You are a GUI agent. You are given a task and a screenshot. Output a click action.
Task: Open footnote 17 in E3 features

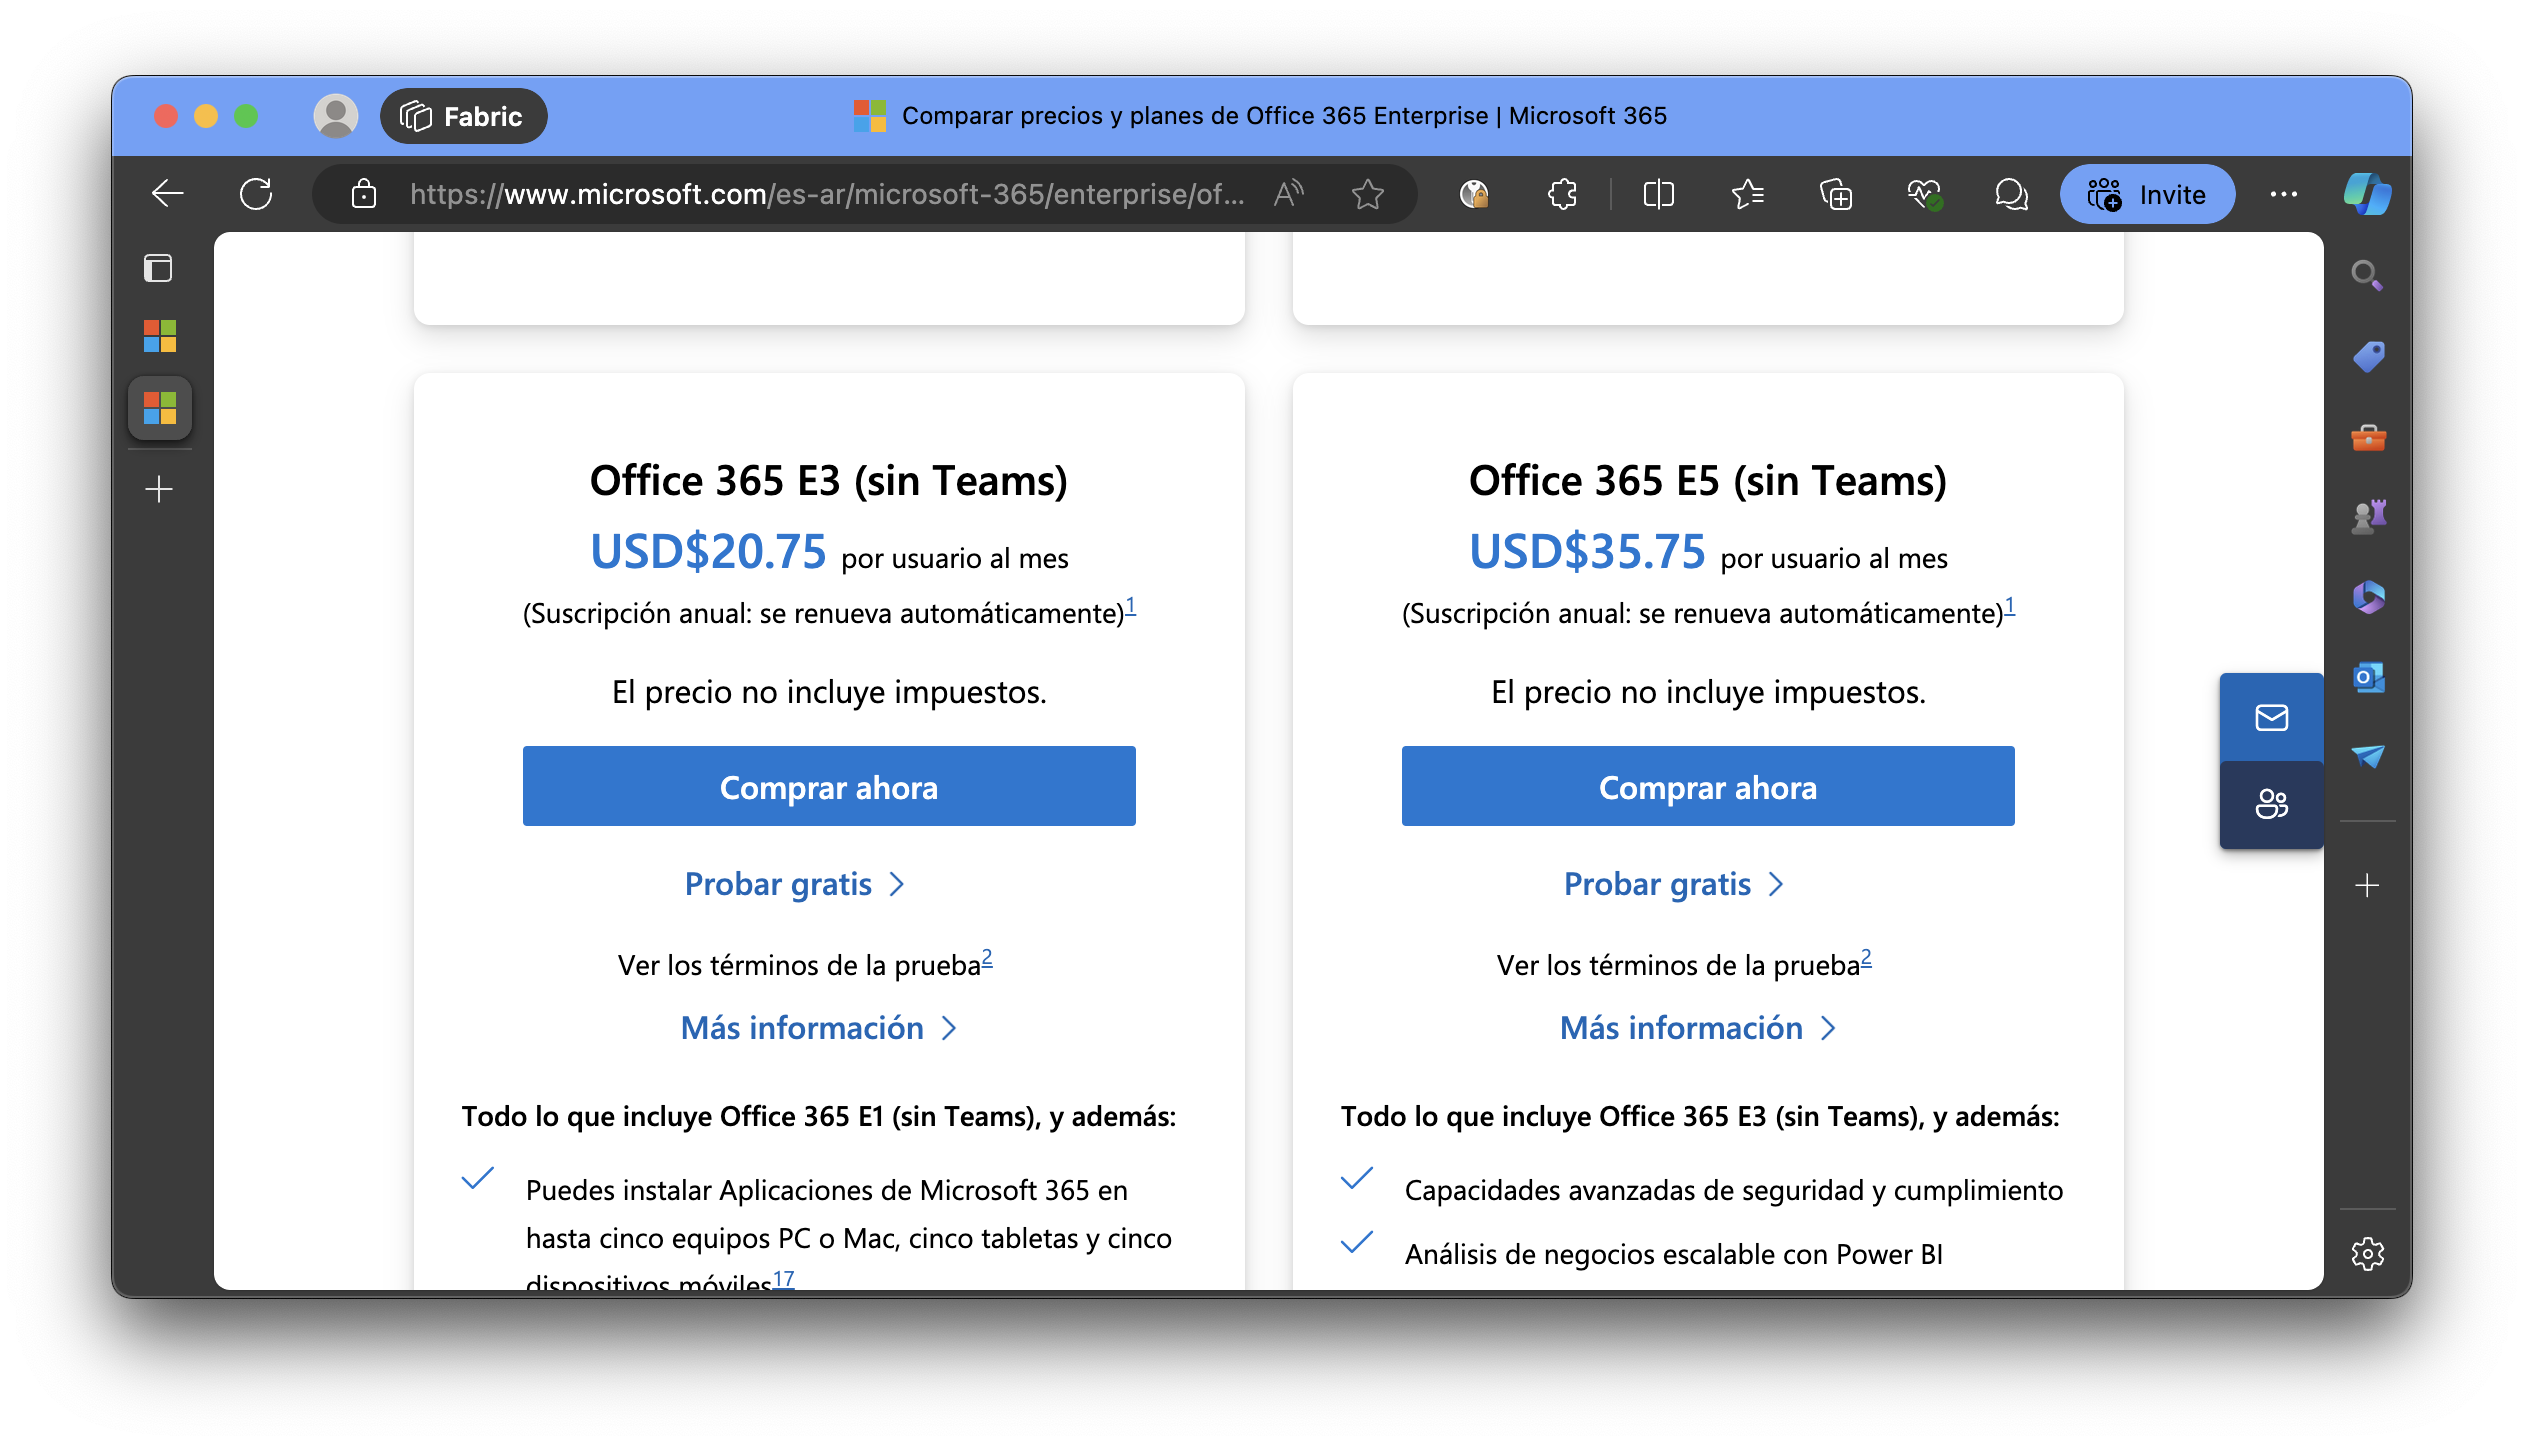[x=784, y=1278]
